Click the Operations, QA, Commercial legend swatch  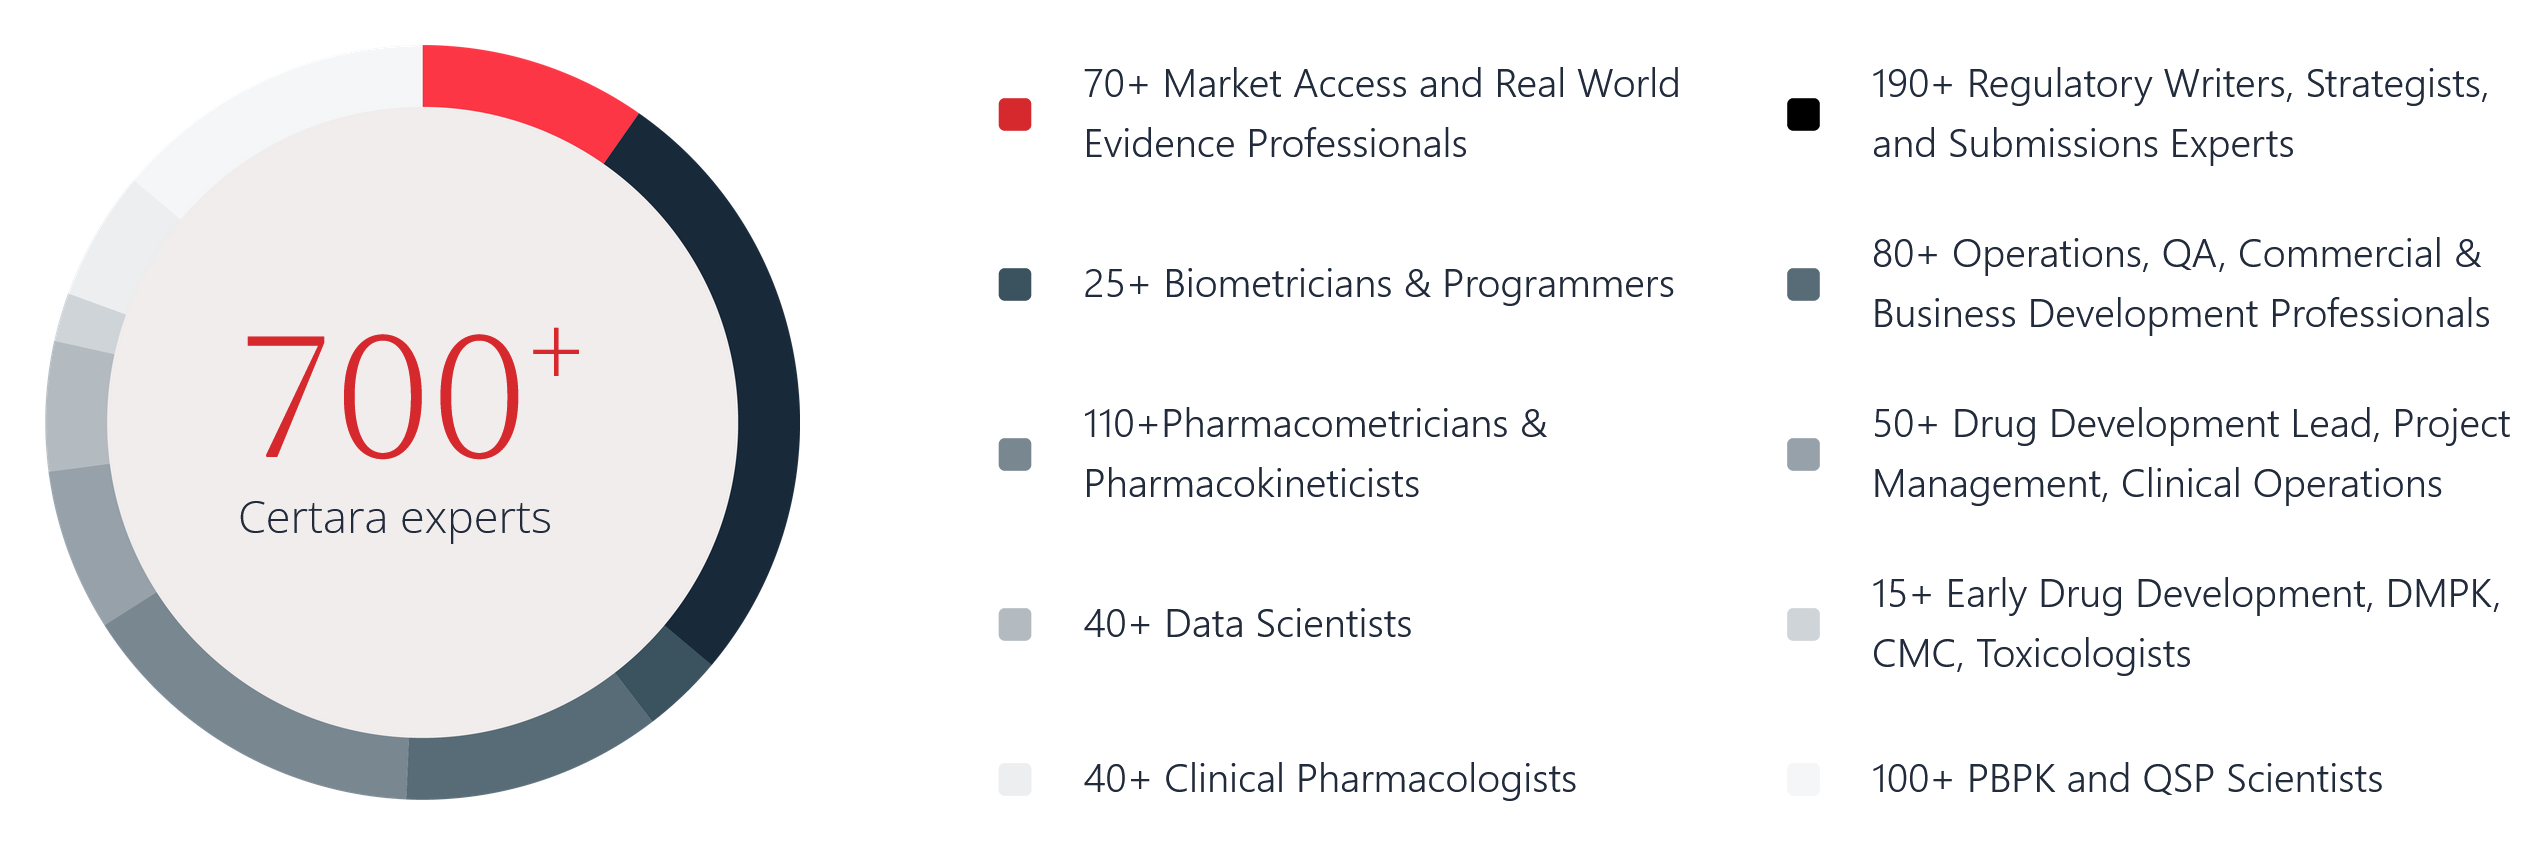(1802, 284)
